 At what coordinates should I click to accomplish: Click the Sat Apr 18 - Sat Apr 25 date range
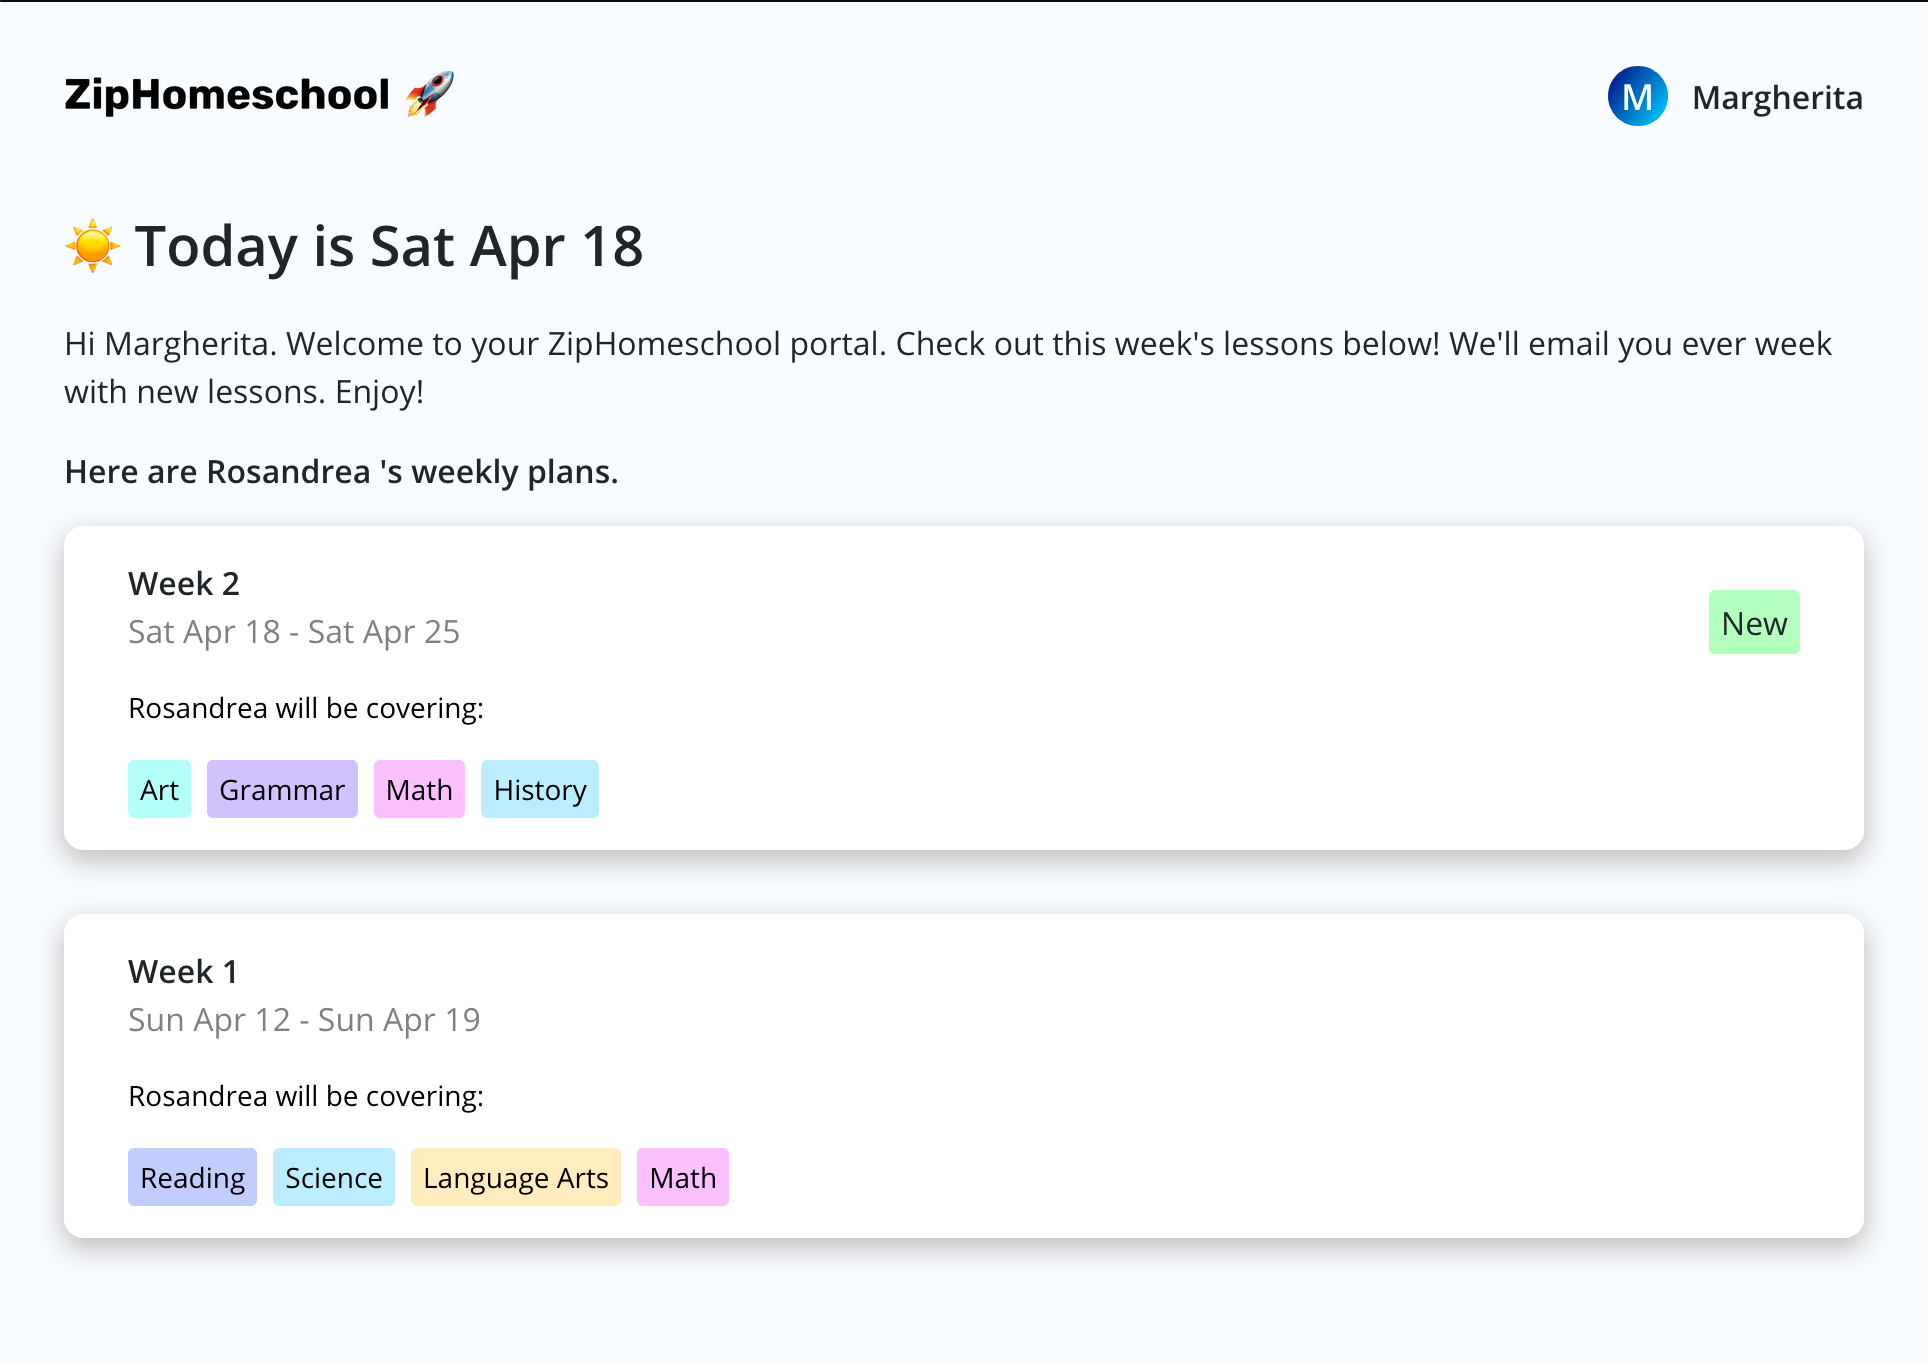tap(294, 632)
